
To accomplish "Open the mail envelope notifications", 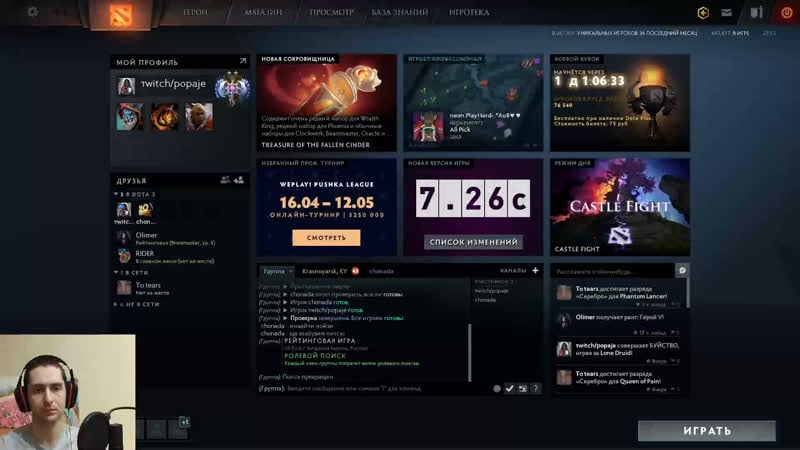I will tap(726, 12).
